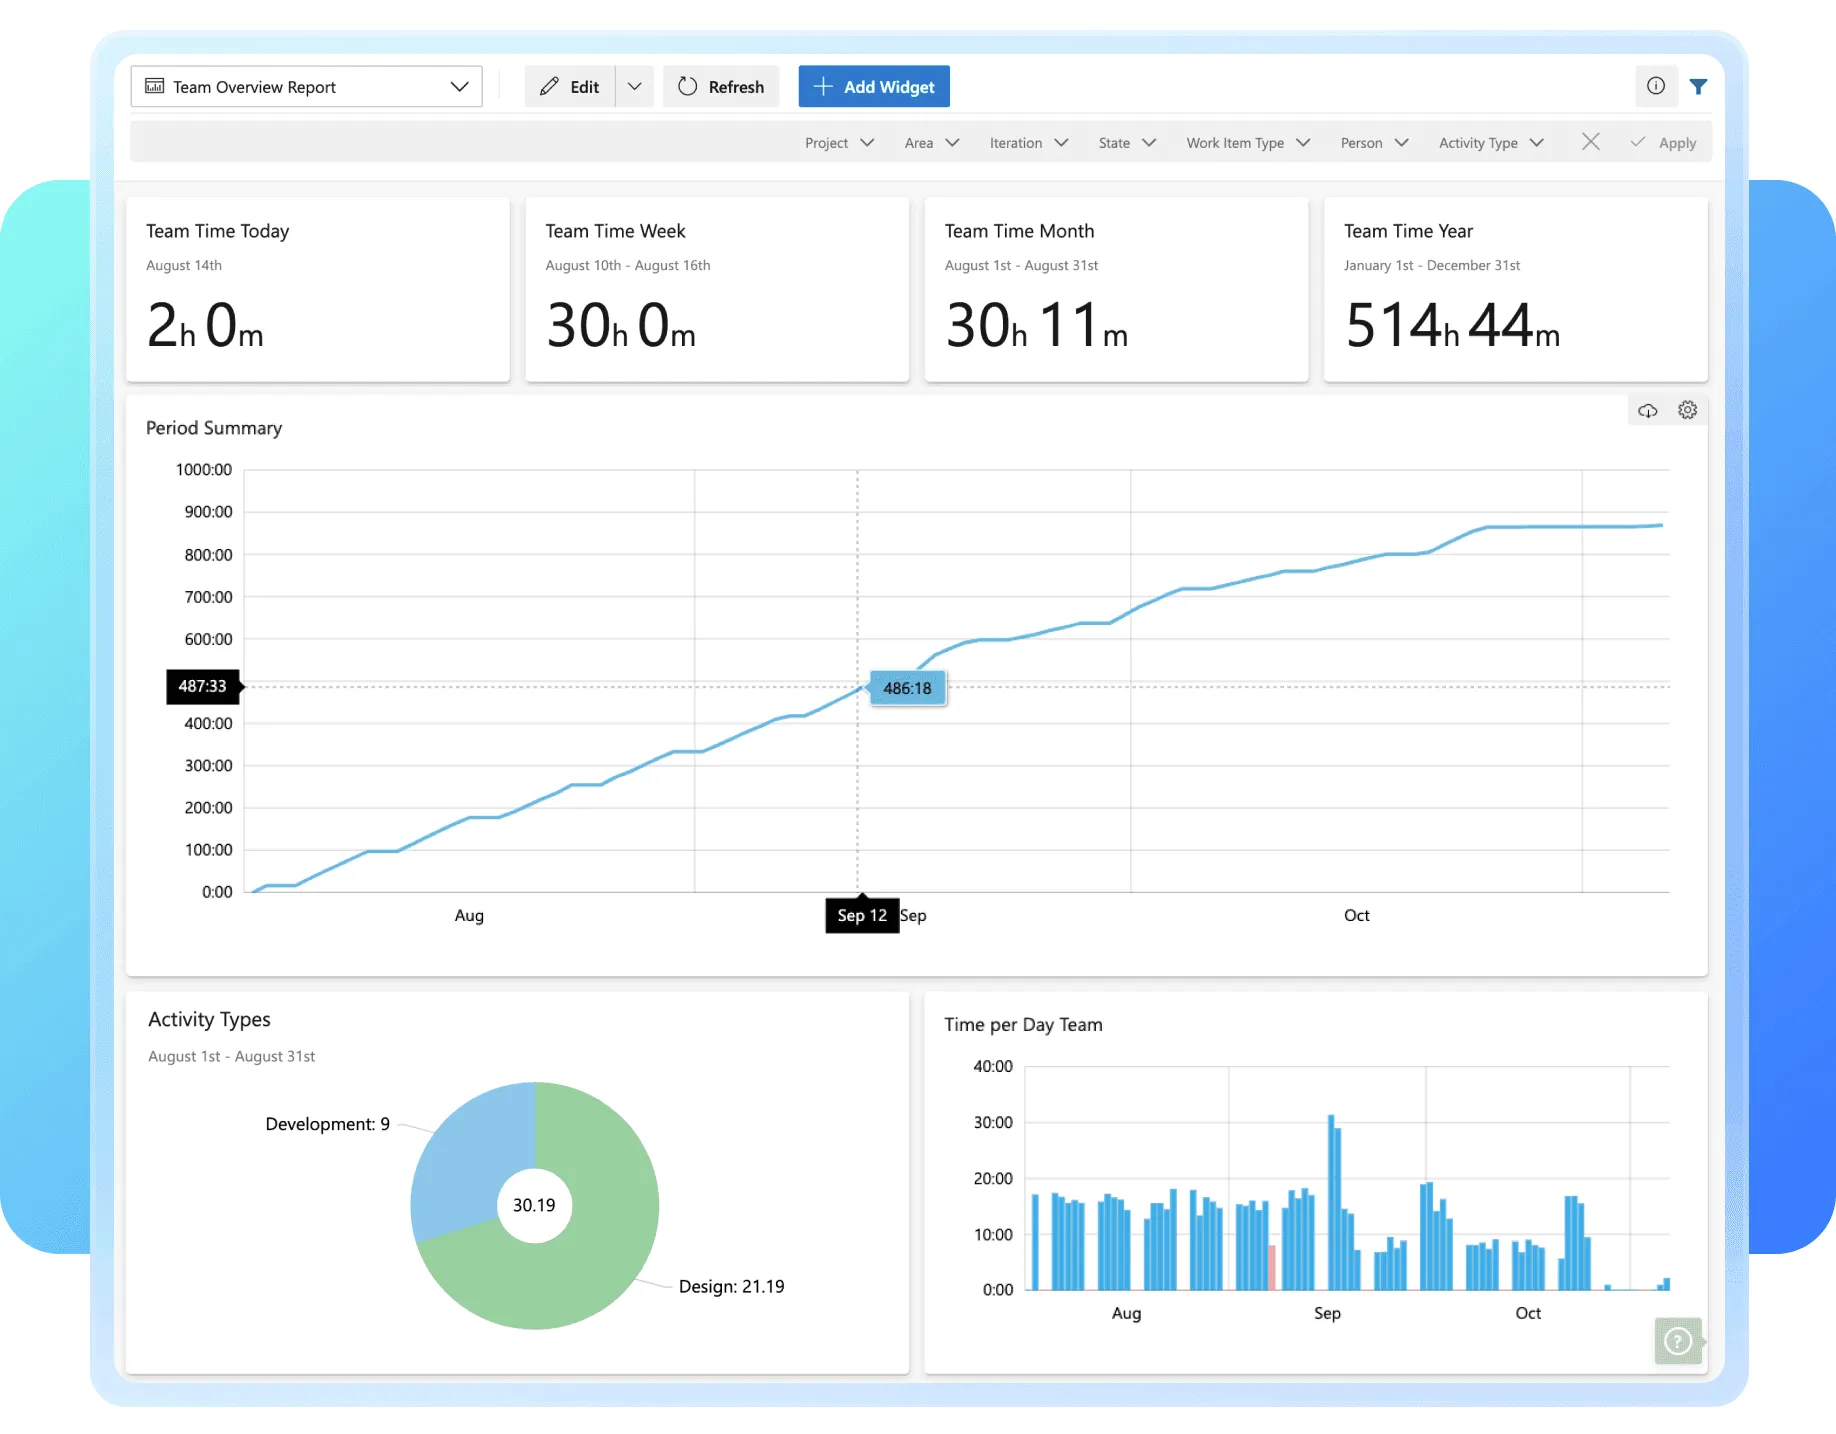1836x1434 pixels.
Task: Click the Edit pencil button
Action: (x=570, y=87)
